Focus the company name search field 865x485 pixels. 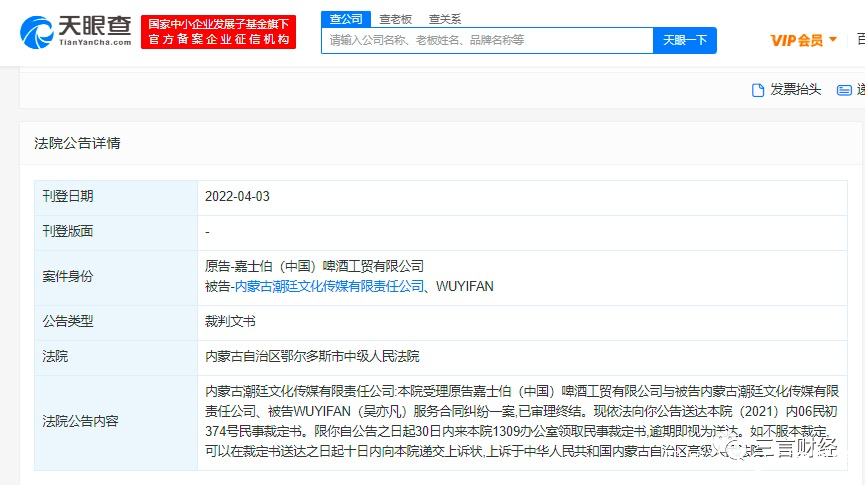[x=488, y=40]
